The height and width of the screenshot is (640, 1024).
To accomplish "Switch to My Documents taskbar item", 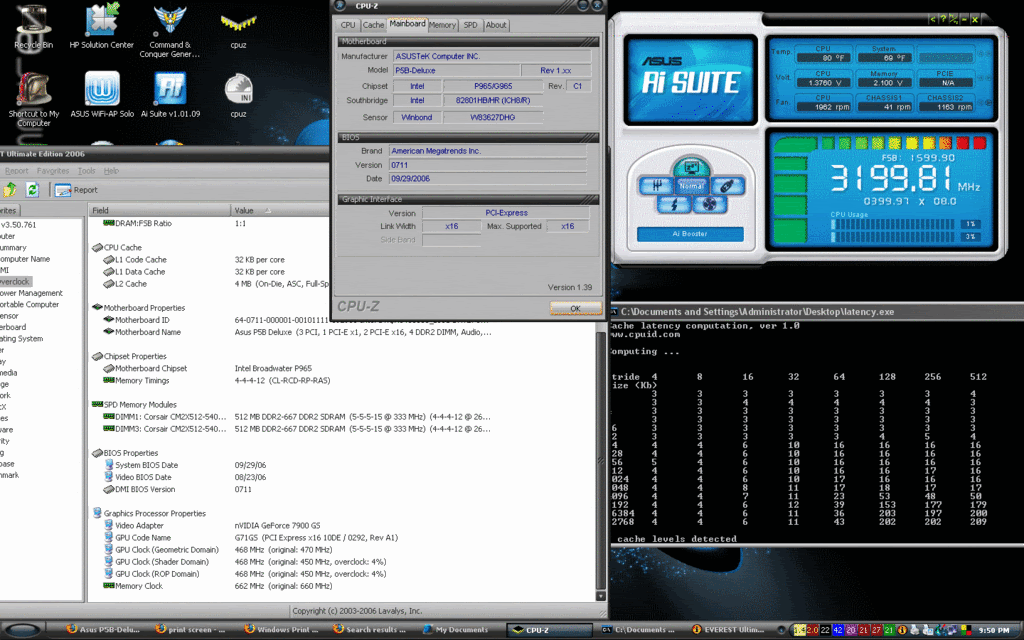I will 455,630.
